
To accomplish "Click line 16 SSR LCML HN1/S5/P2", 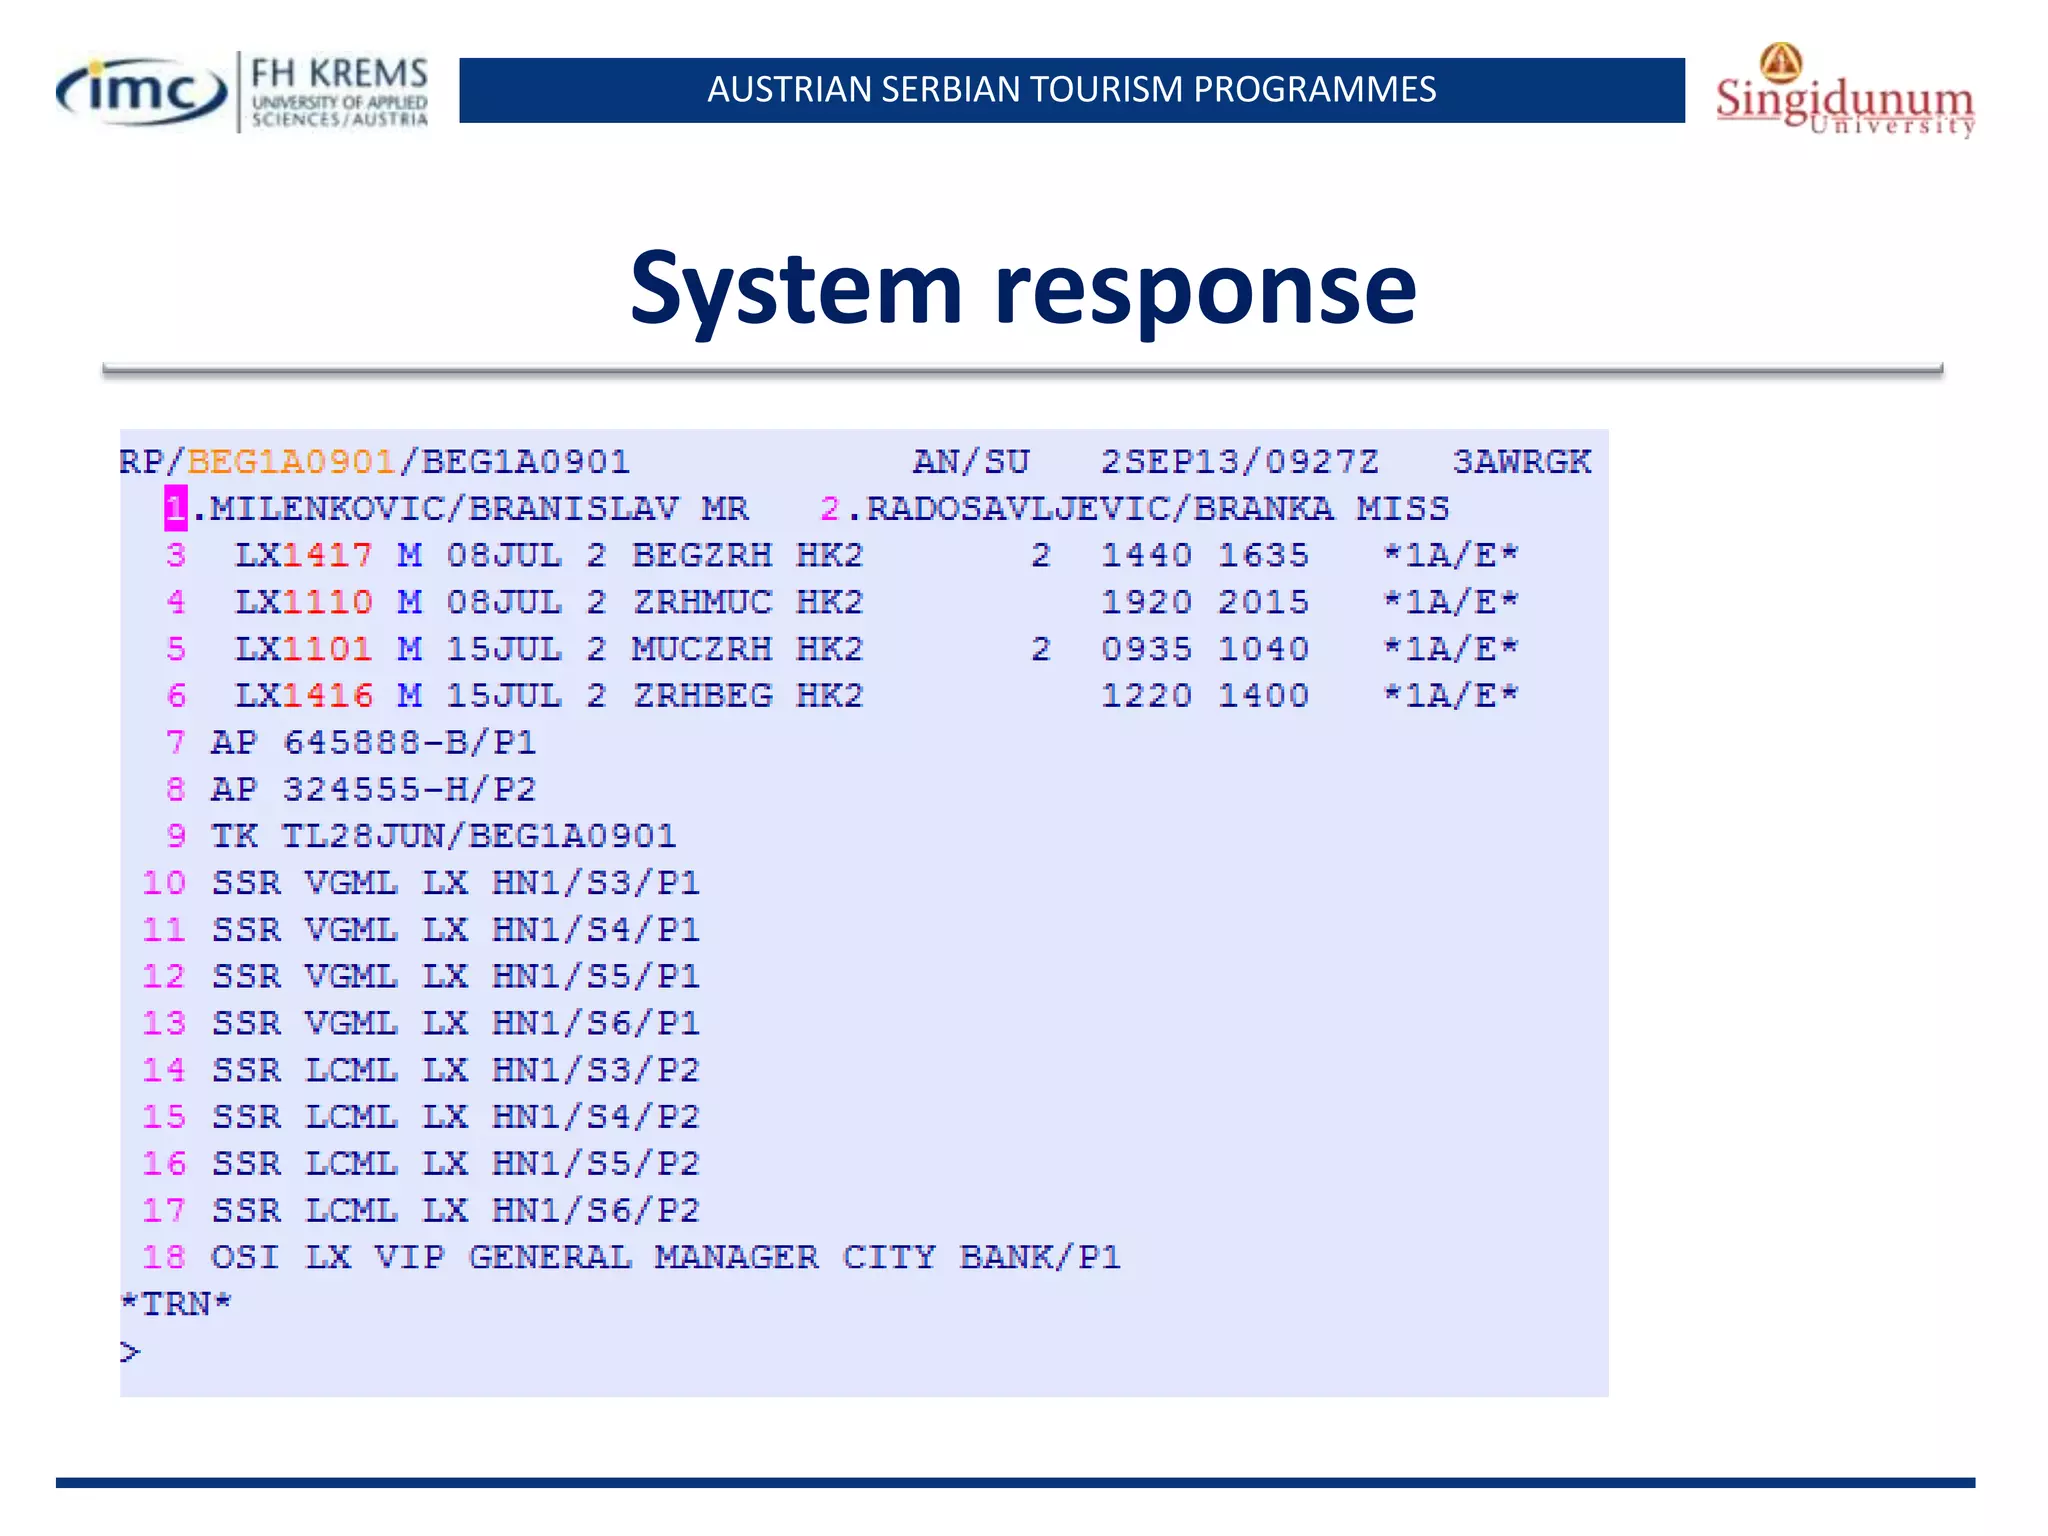I will [x=421, y=1164].
